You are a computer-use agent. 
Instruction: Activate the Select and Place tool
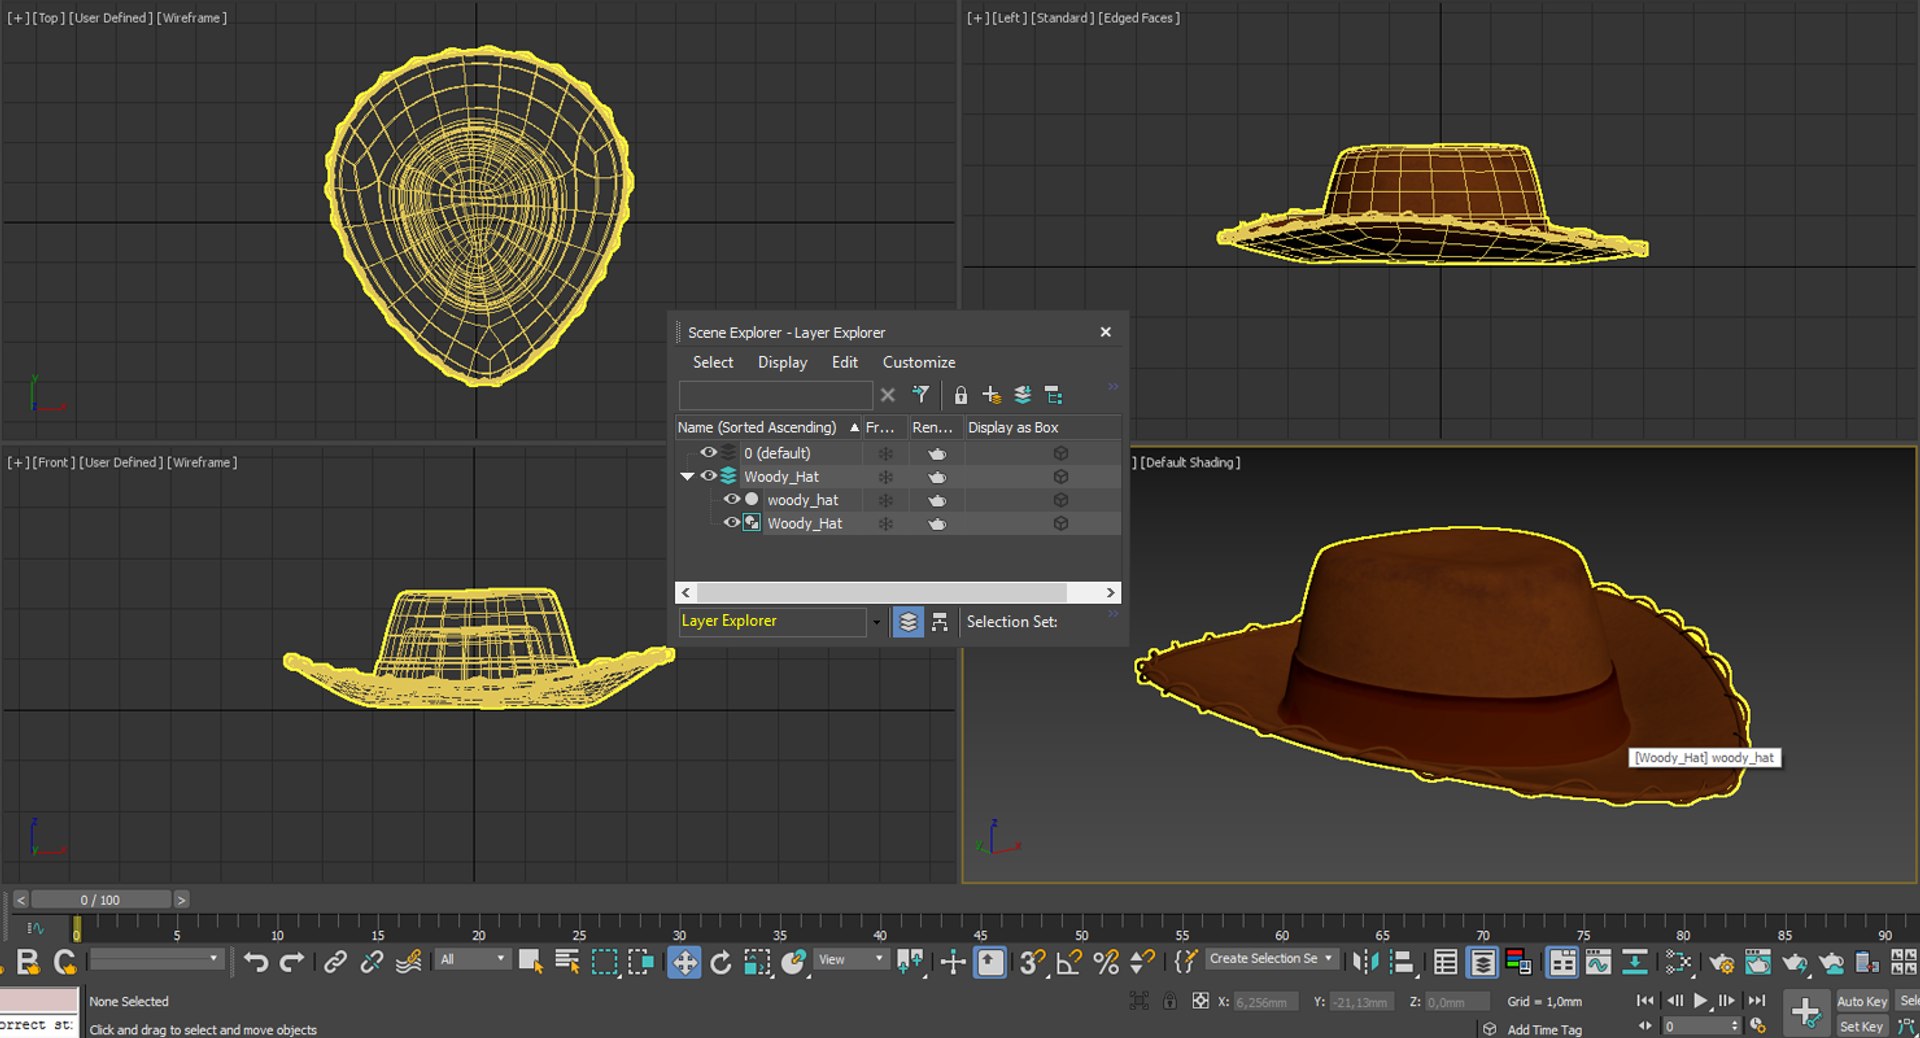click(794, 962)
